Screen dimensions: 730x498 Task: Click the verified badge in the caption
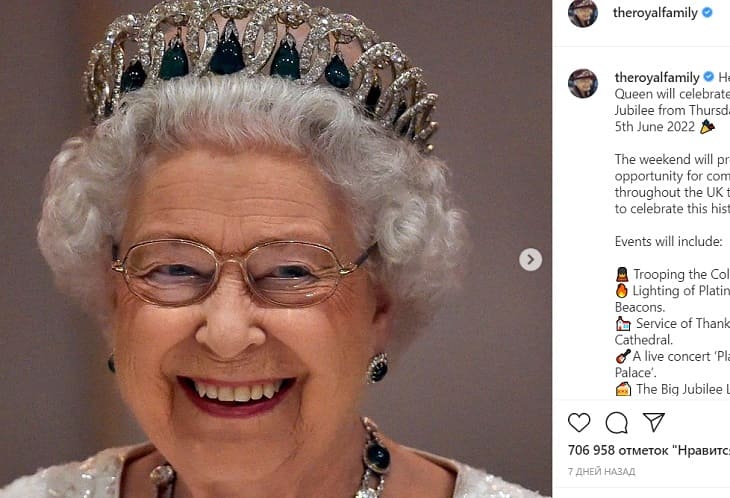tap(708, 77)
